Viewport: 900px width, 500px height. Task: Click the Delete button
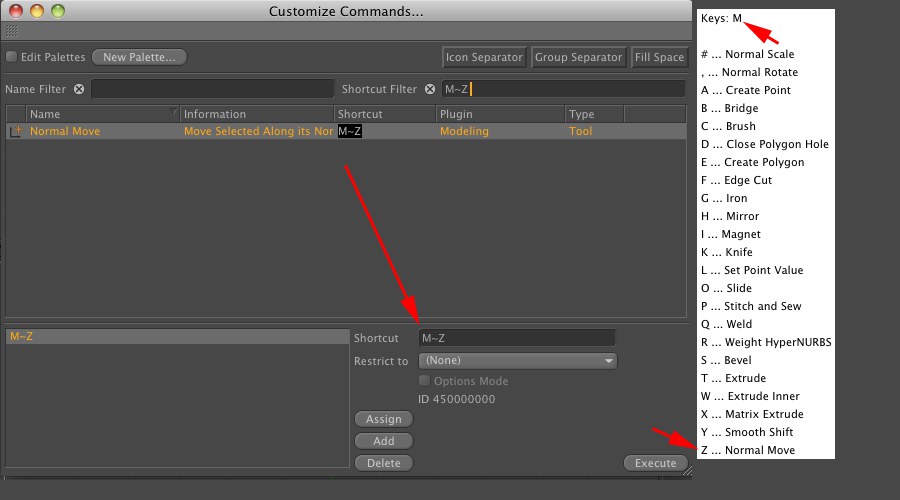coord(383,463)
